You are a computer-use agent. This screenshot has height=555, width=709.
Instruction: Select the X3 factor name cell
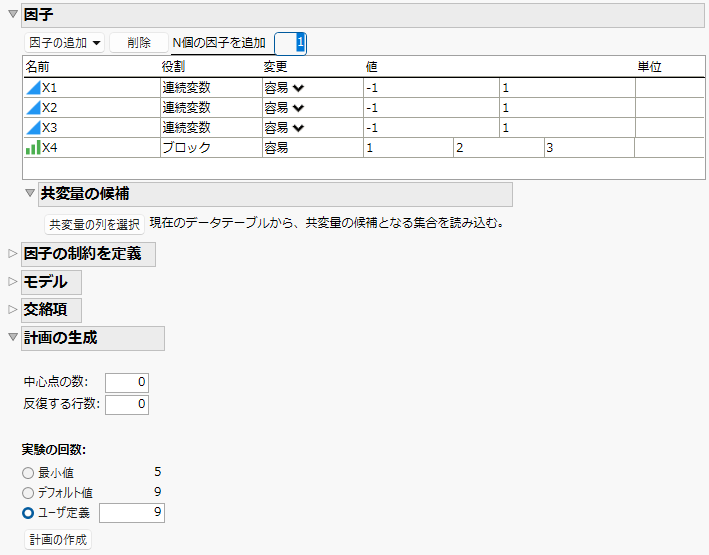[x=92, y=128]
